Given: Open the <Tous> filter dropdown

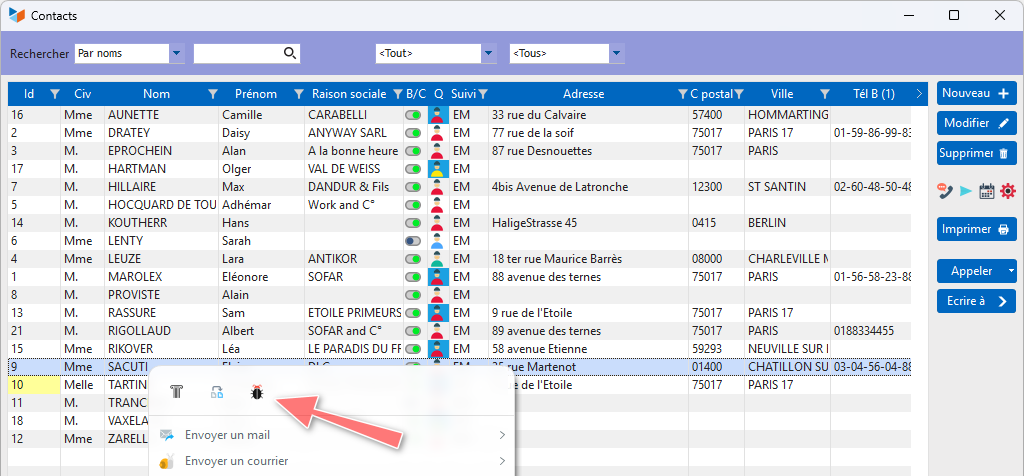Looking at the screenshot, I should tap(616, 53).
